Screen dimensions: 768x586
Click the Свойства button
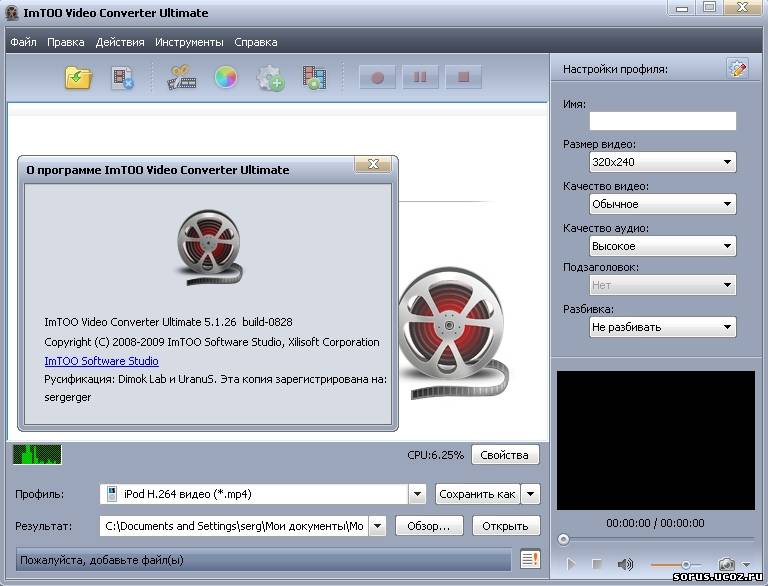505,455
